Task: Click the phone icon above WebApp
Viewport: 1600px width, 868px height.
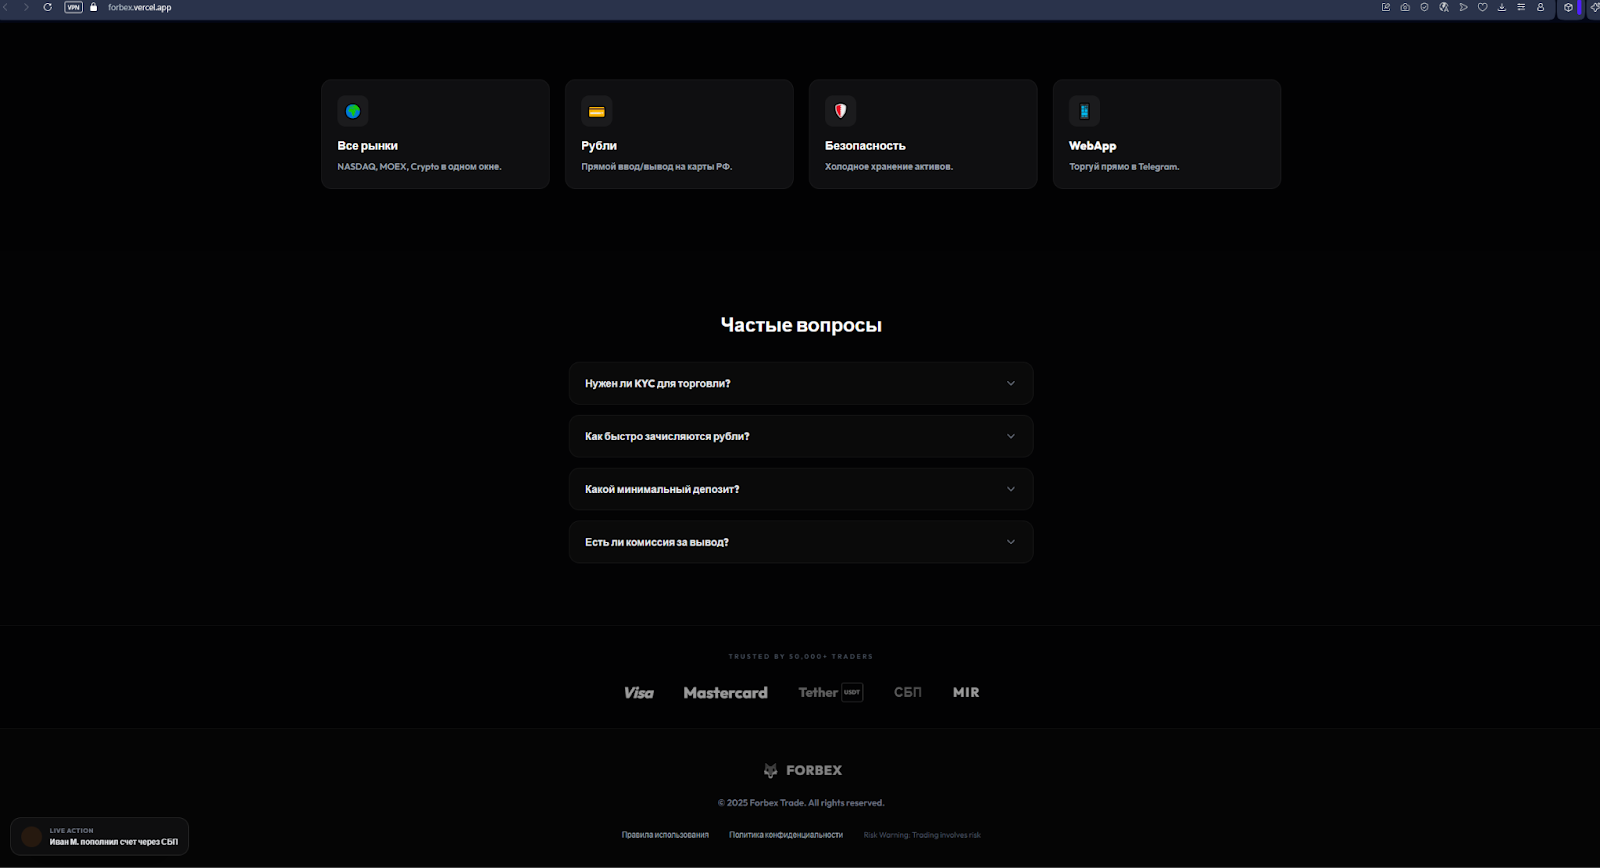Action: [1084, 111]
